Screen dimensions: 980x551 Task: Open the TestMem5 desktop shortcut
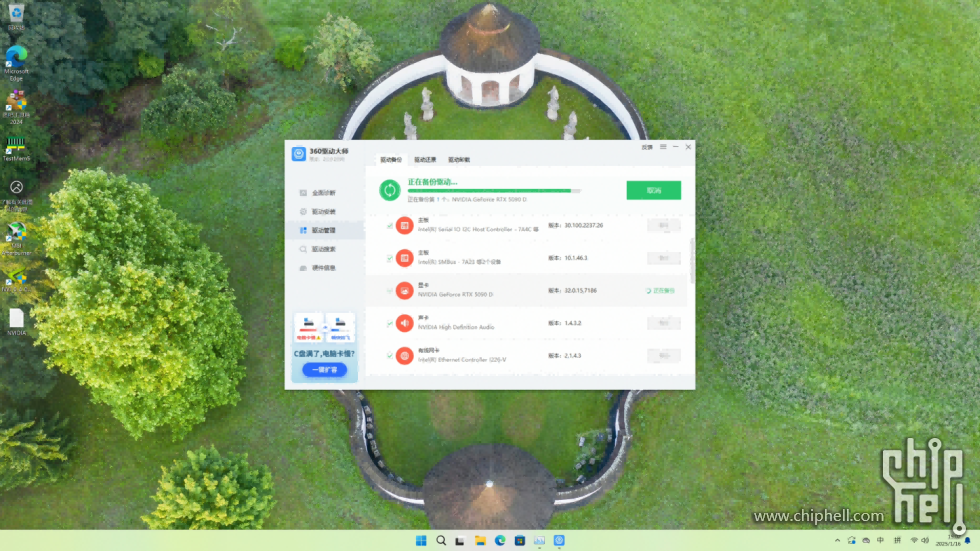click(x=17, y=146)
